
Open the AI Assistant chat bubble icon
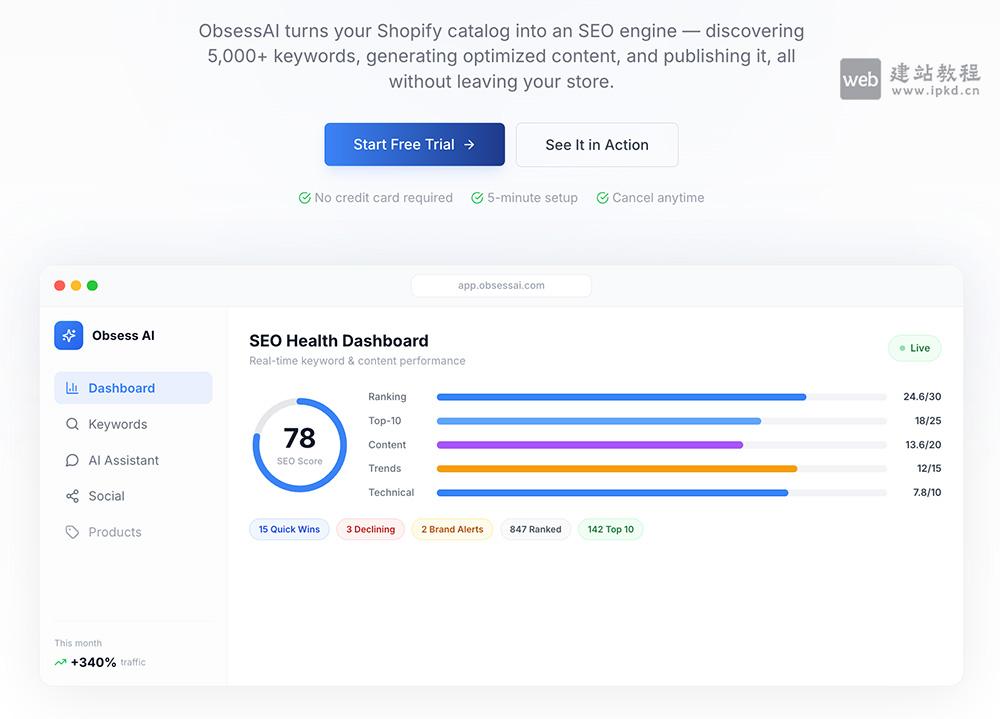[x=72, y=460]
